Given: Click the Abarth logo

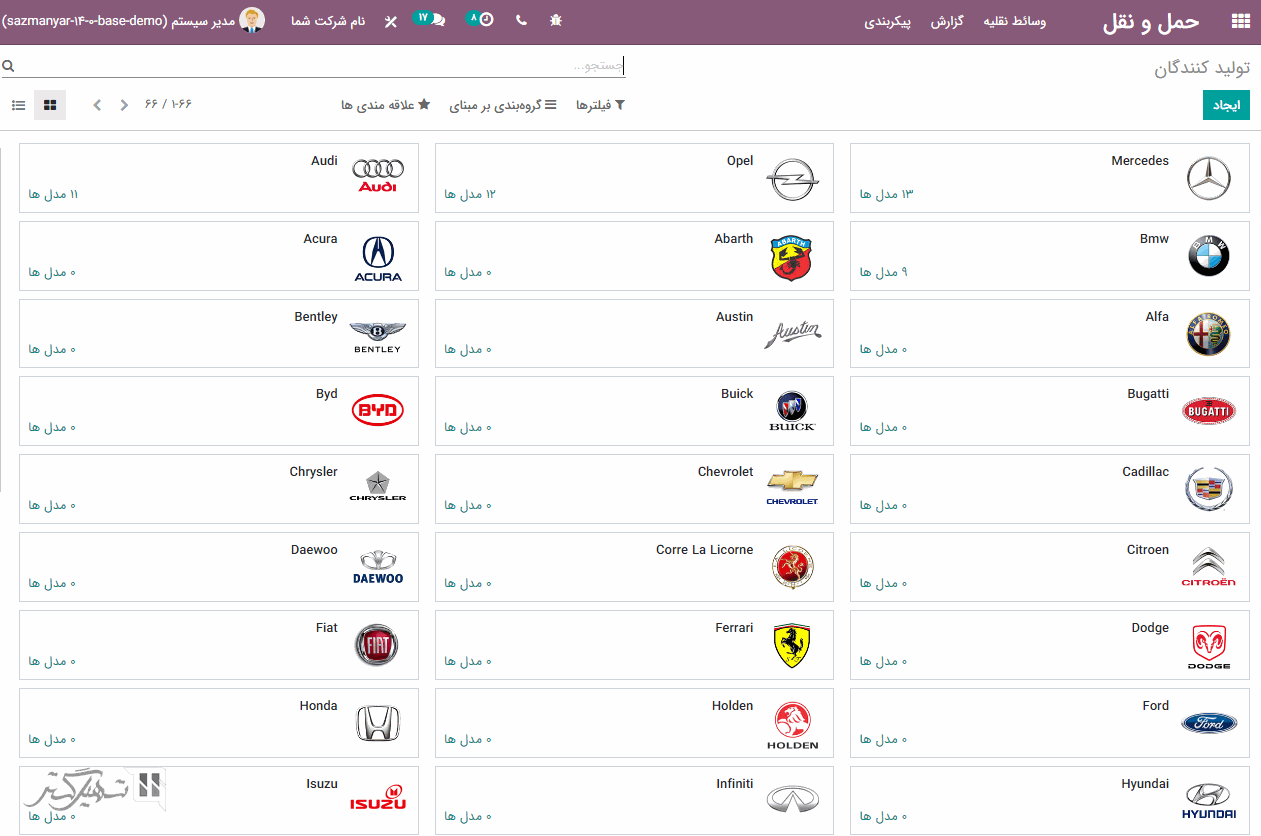Looking at the screenshot, I should click(792, 258).
